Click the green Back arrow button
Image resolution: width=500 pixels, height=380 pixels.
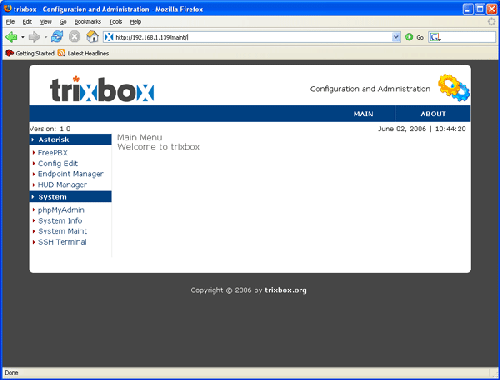click(x=11, y=37)
